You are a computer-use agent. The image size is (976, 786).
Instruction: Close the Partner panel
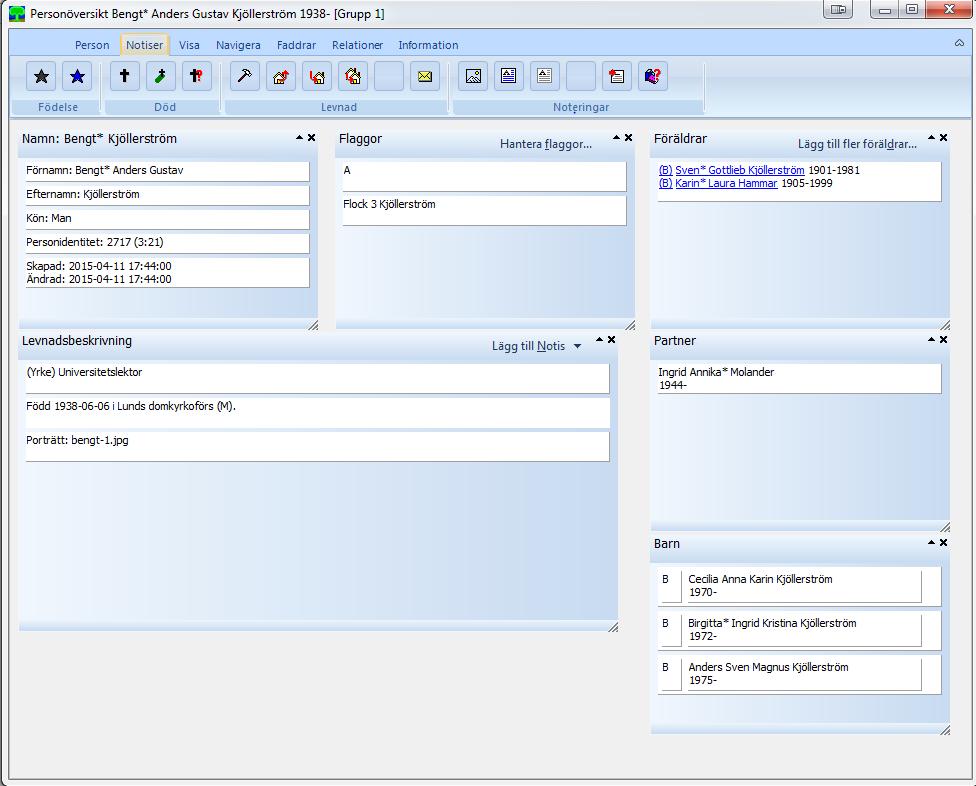[x=944, y=339]
